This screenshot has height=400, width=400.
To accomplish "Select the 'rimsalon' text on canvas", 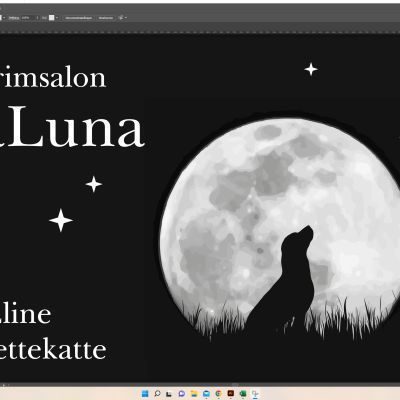I will click(x=53, y=78).
